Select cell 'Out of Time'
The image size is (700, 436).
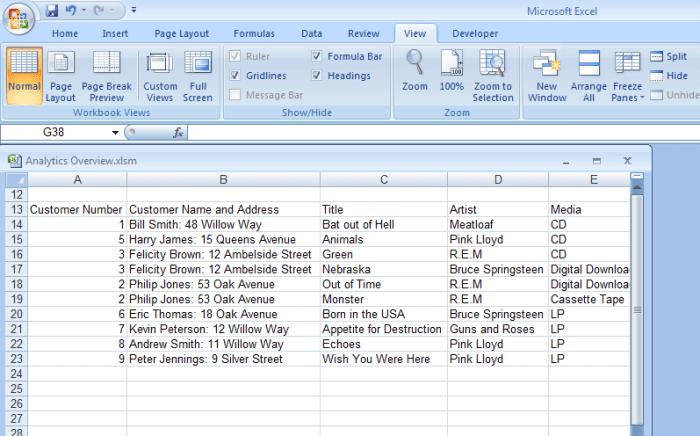[383, 284]
